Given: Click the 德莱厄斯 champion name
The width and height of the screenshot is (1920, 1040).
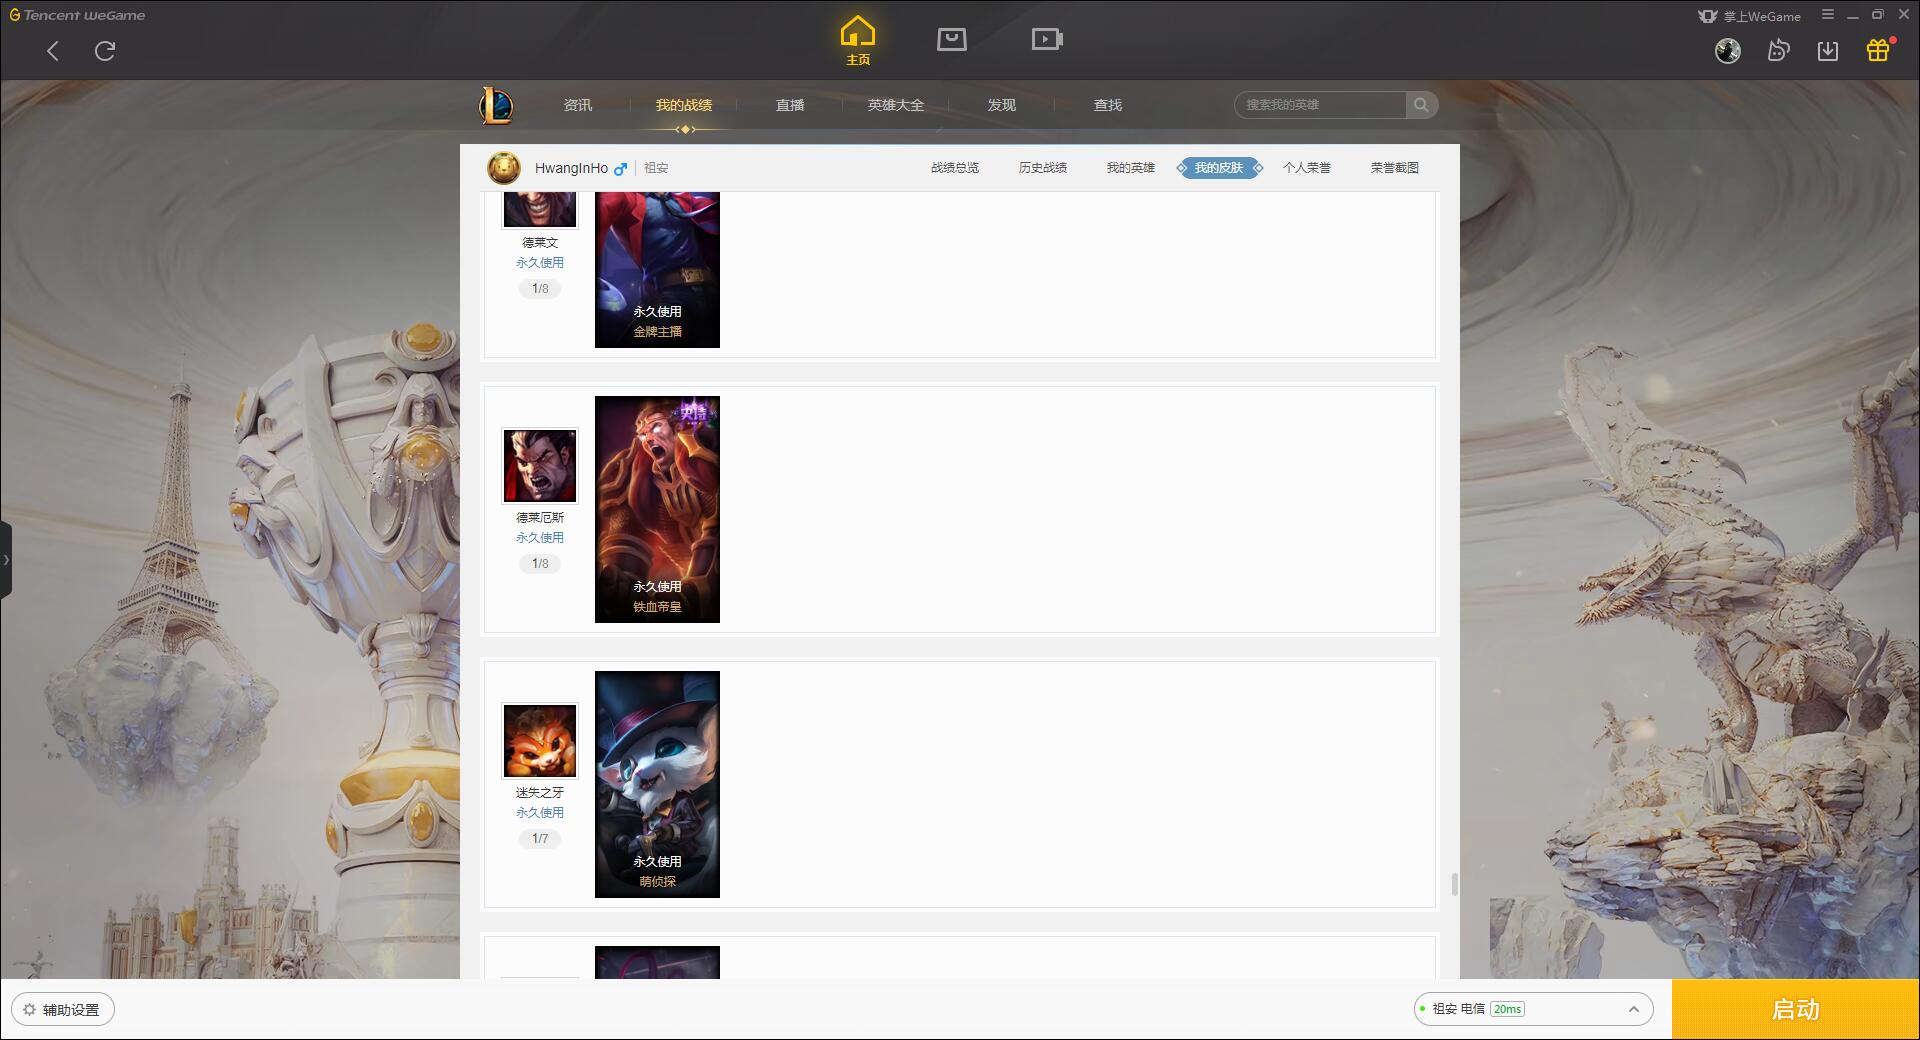Looking at the screenshot, I should click(540, 518).
